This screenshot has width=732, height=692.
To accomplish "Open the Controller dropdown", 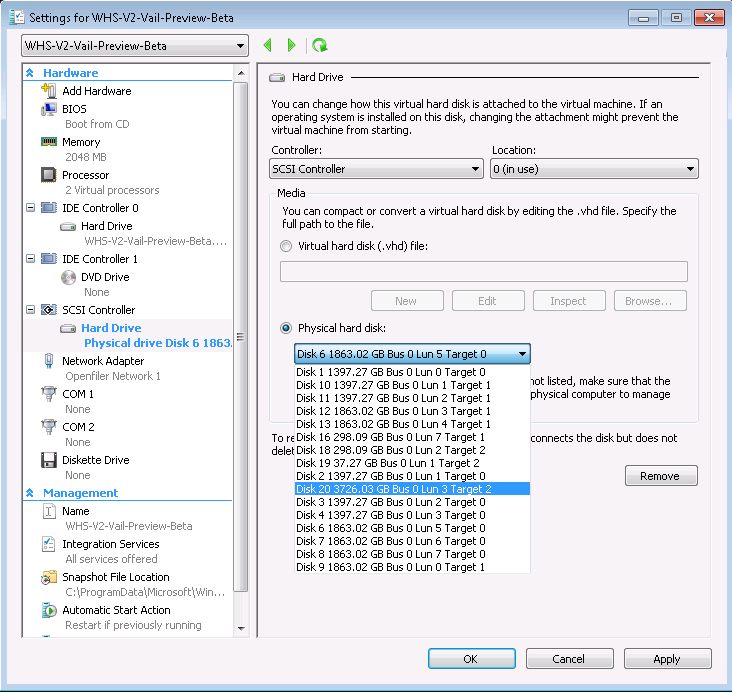I will click(377, 169).
